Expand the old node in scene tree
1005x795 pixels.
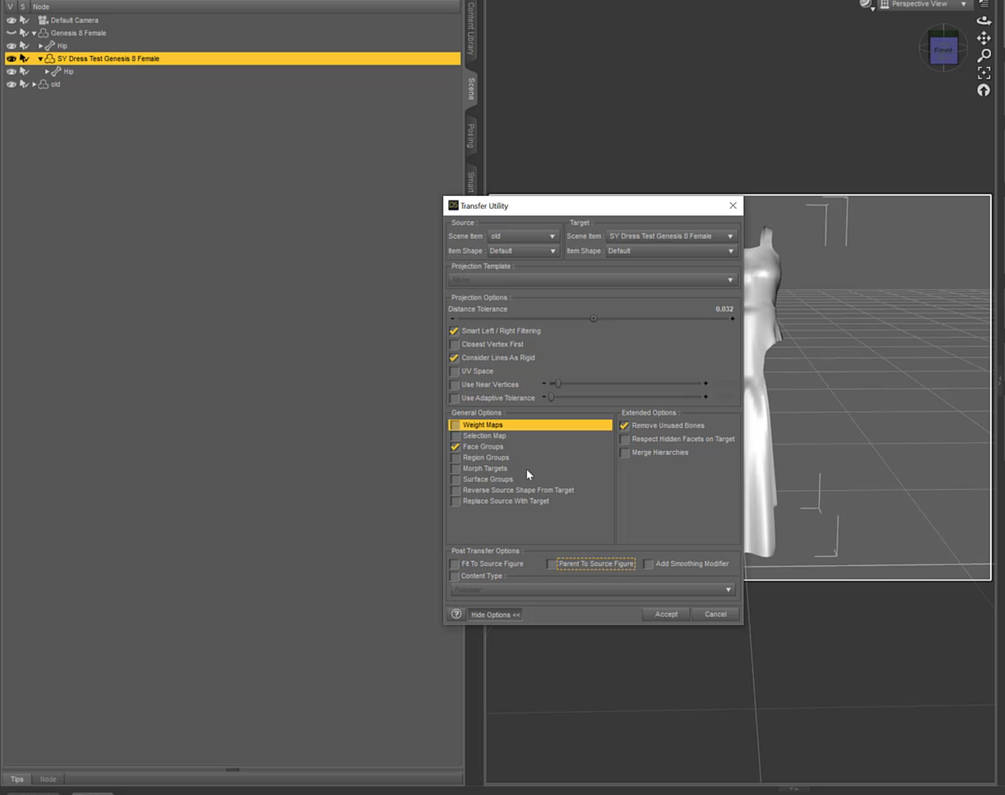pyautogui.click(x=34, y=85)
